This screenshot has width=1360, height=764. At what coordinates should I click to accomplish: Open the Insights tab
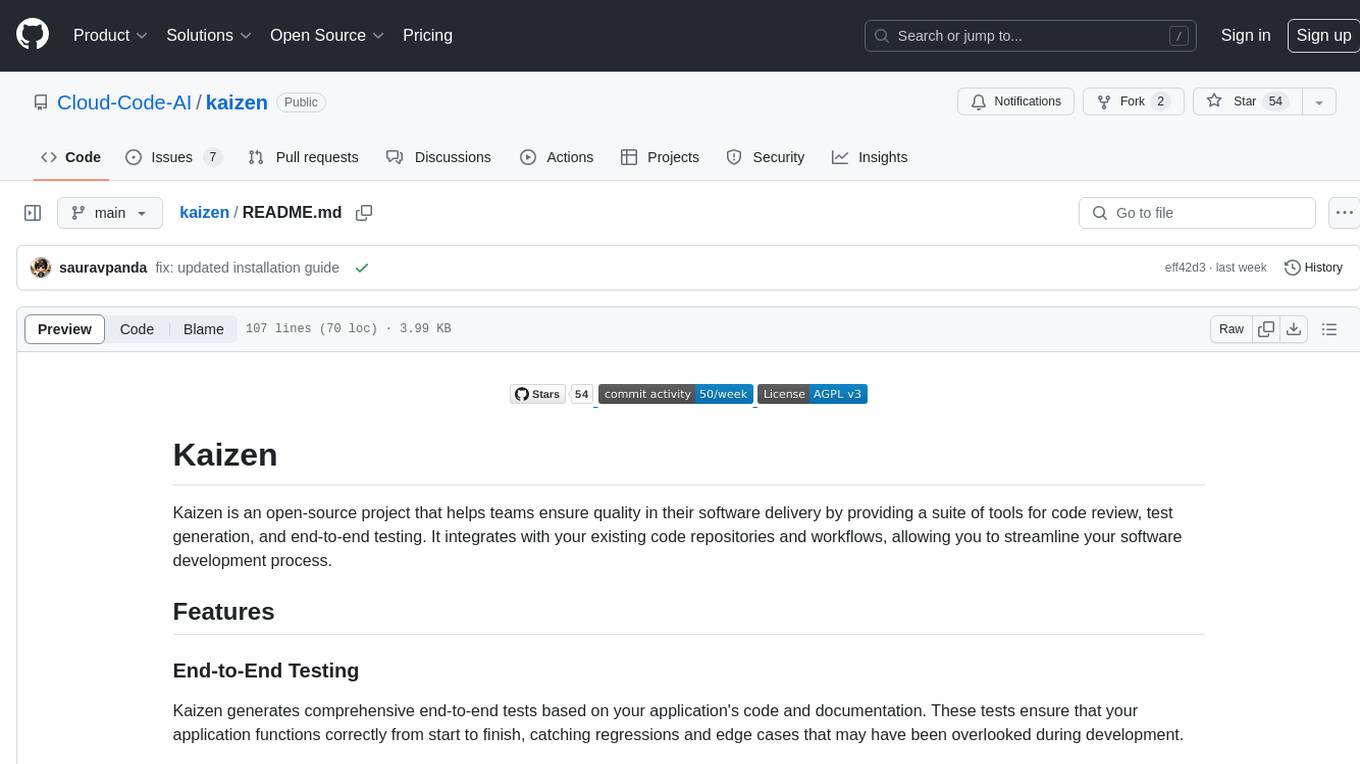(x=870, y=157)
